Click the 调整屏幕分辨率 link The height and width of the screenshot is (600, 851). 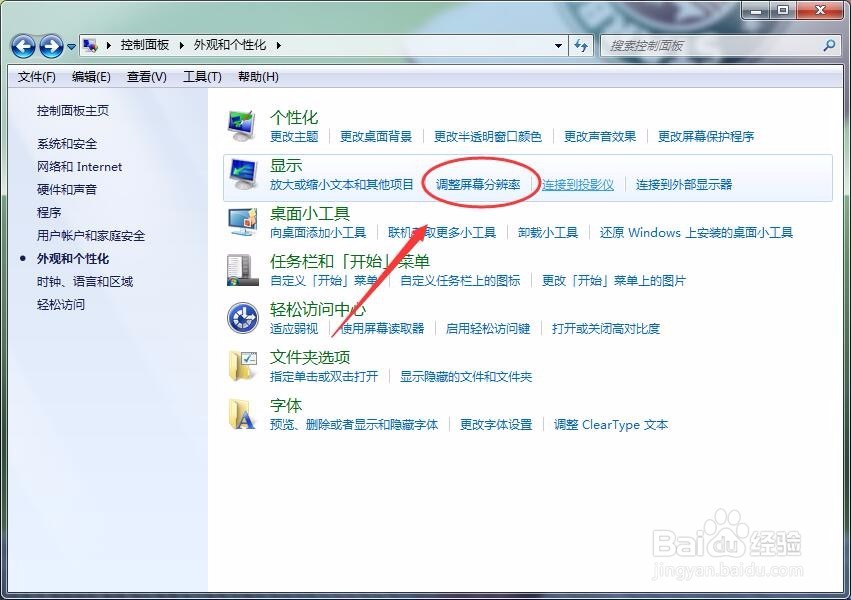tap(478, 184)
